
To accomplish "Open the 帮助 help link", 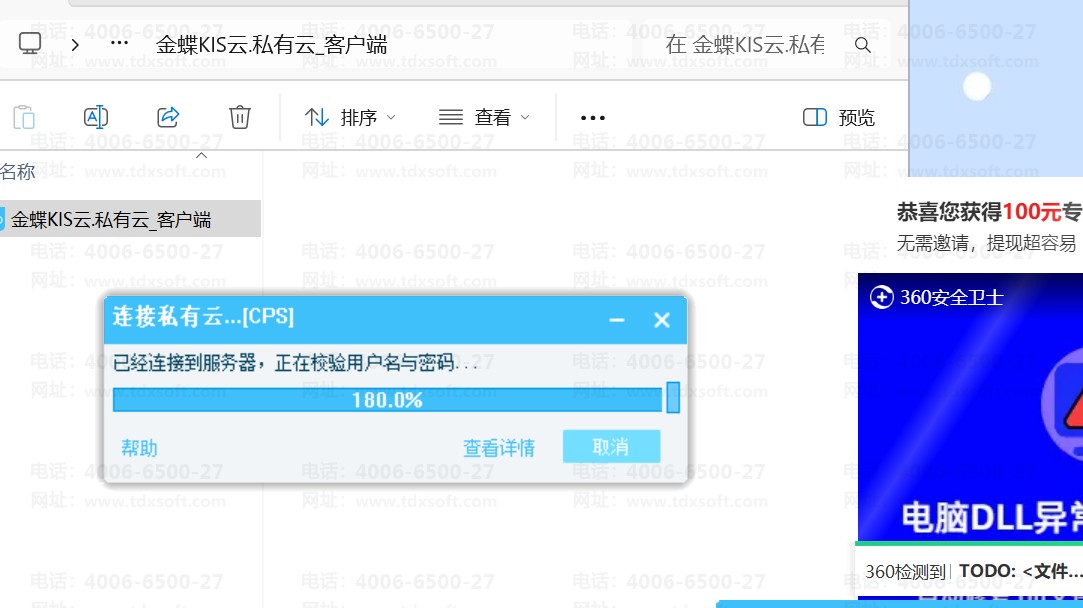I will coord(140,448).
